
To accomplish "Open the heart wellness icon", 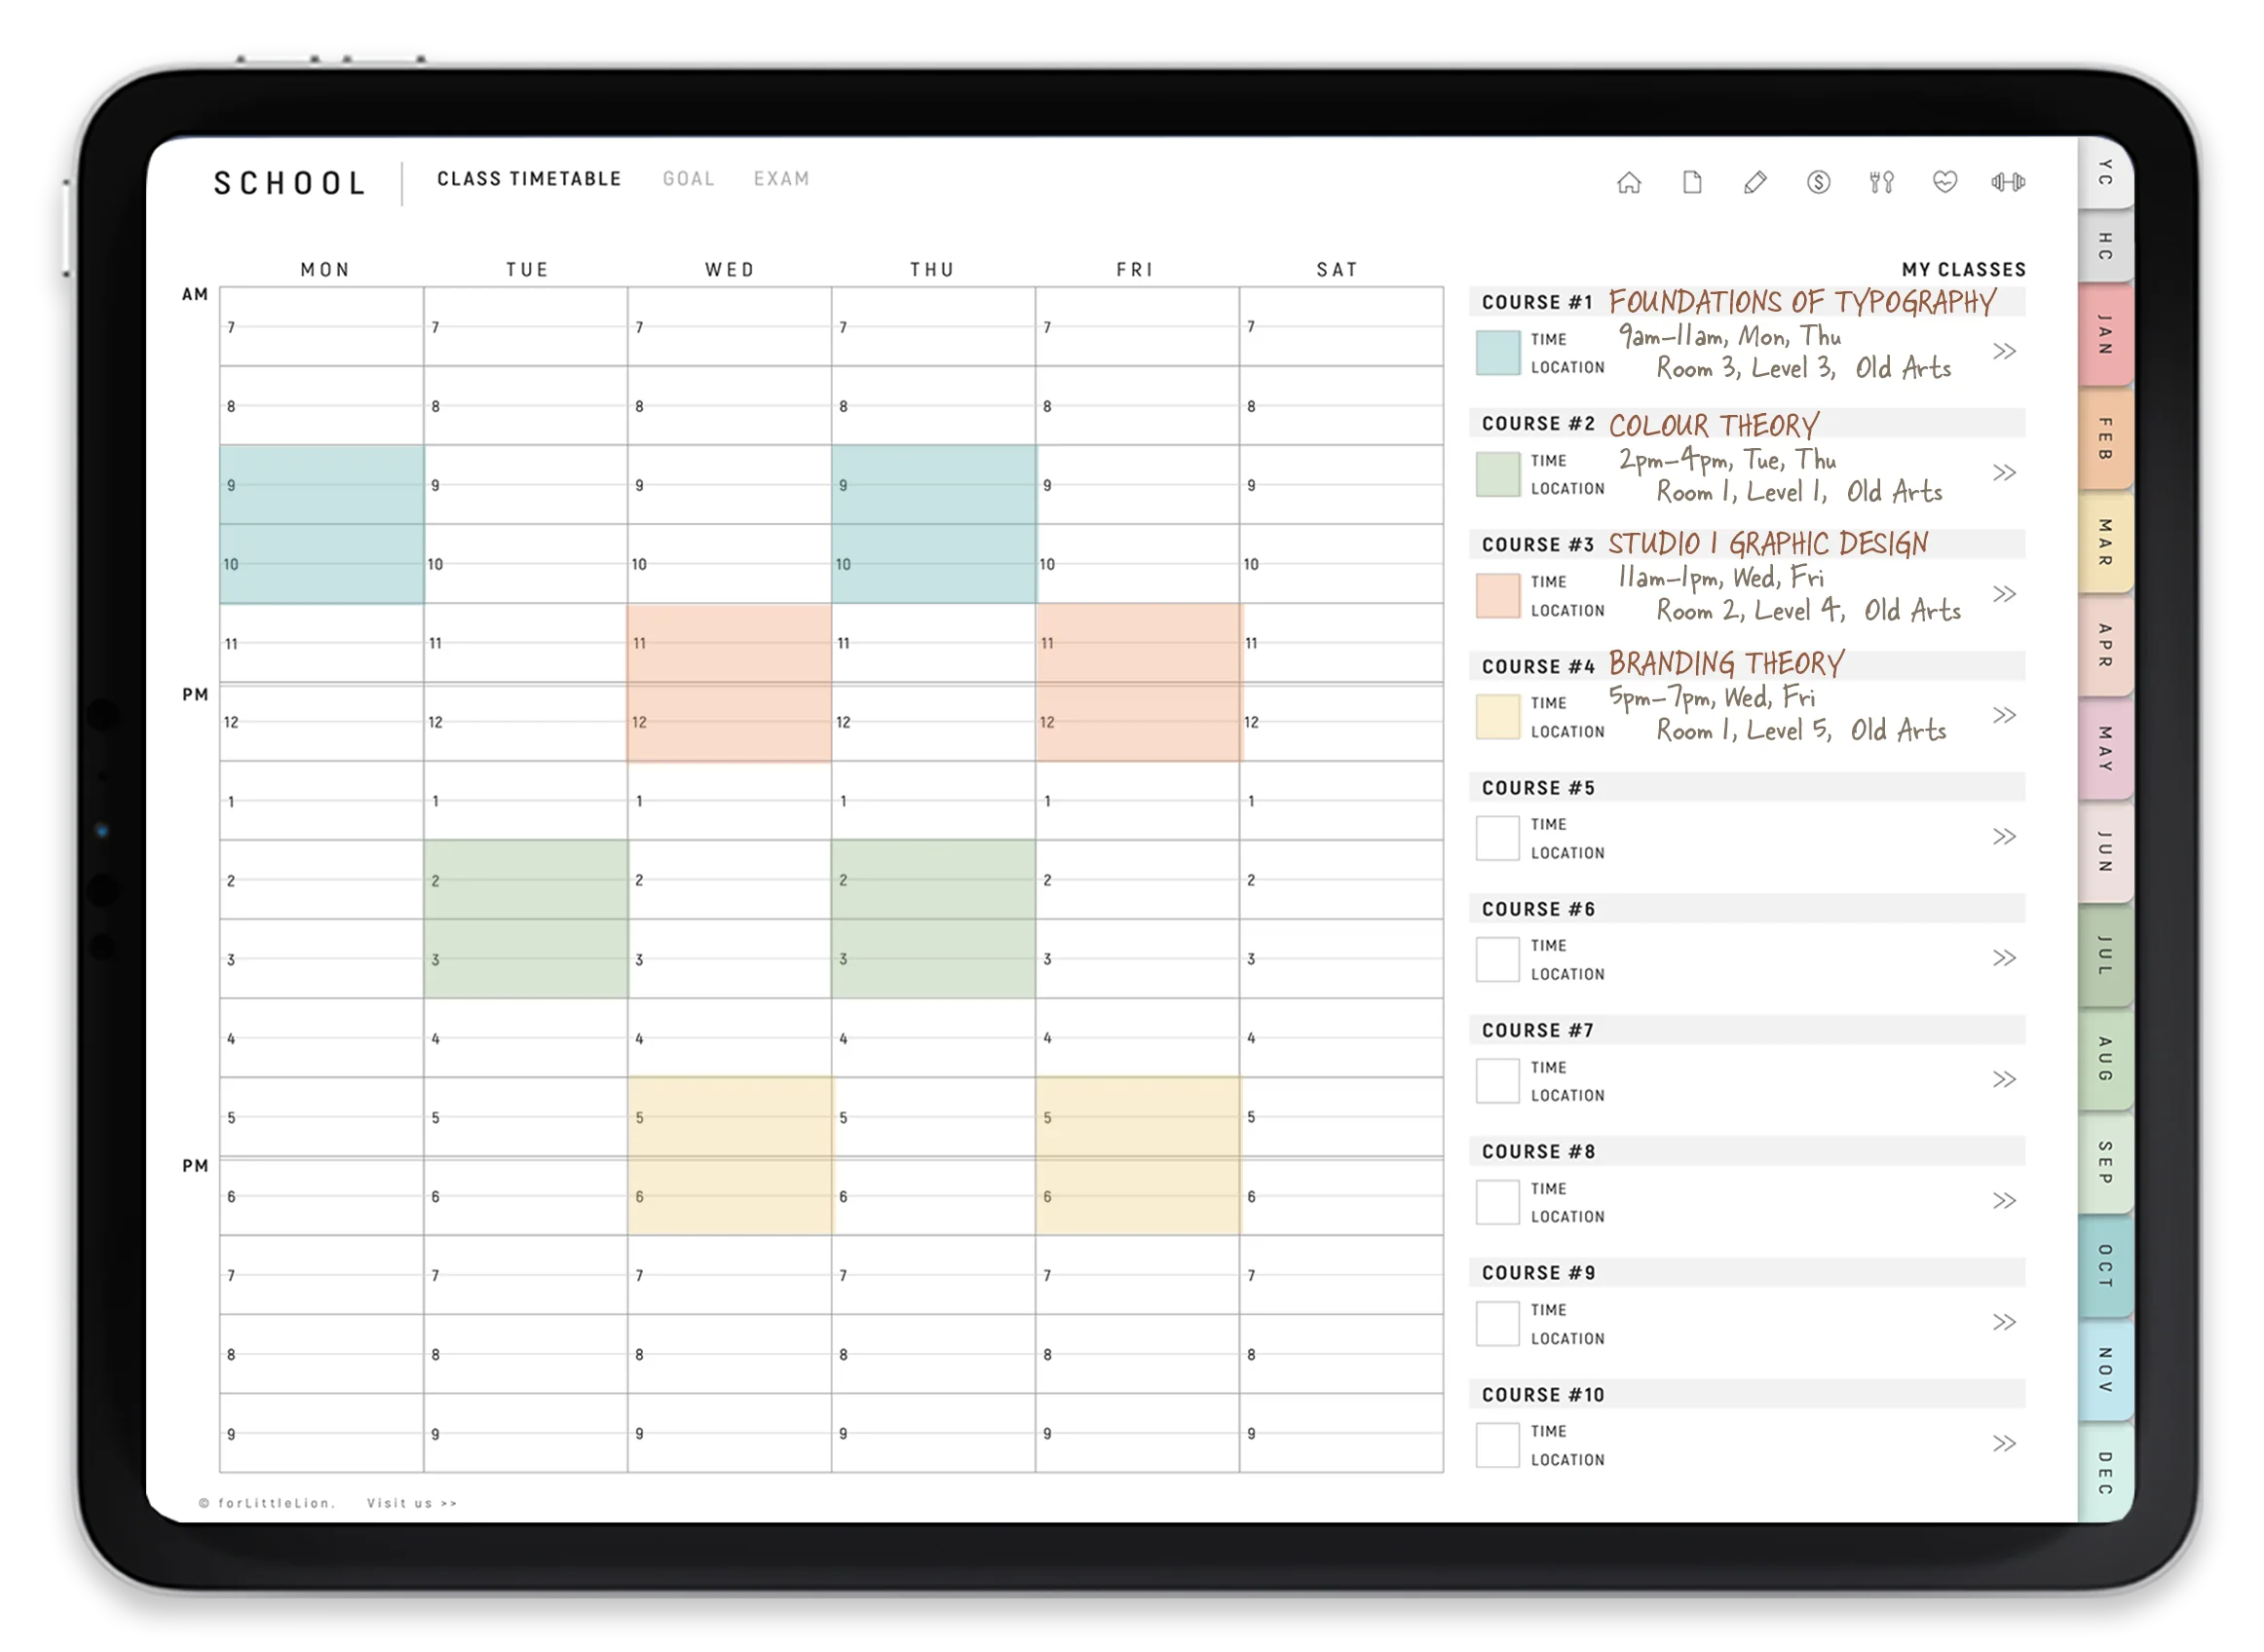I will [1944, 182].
